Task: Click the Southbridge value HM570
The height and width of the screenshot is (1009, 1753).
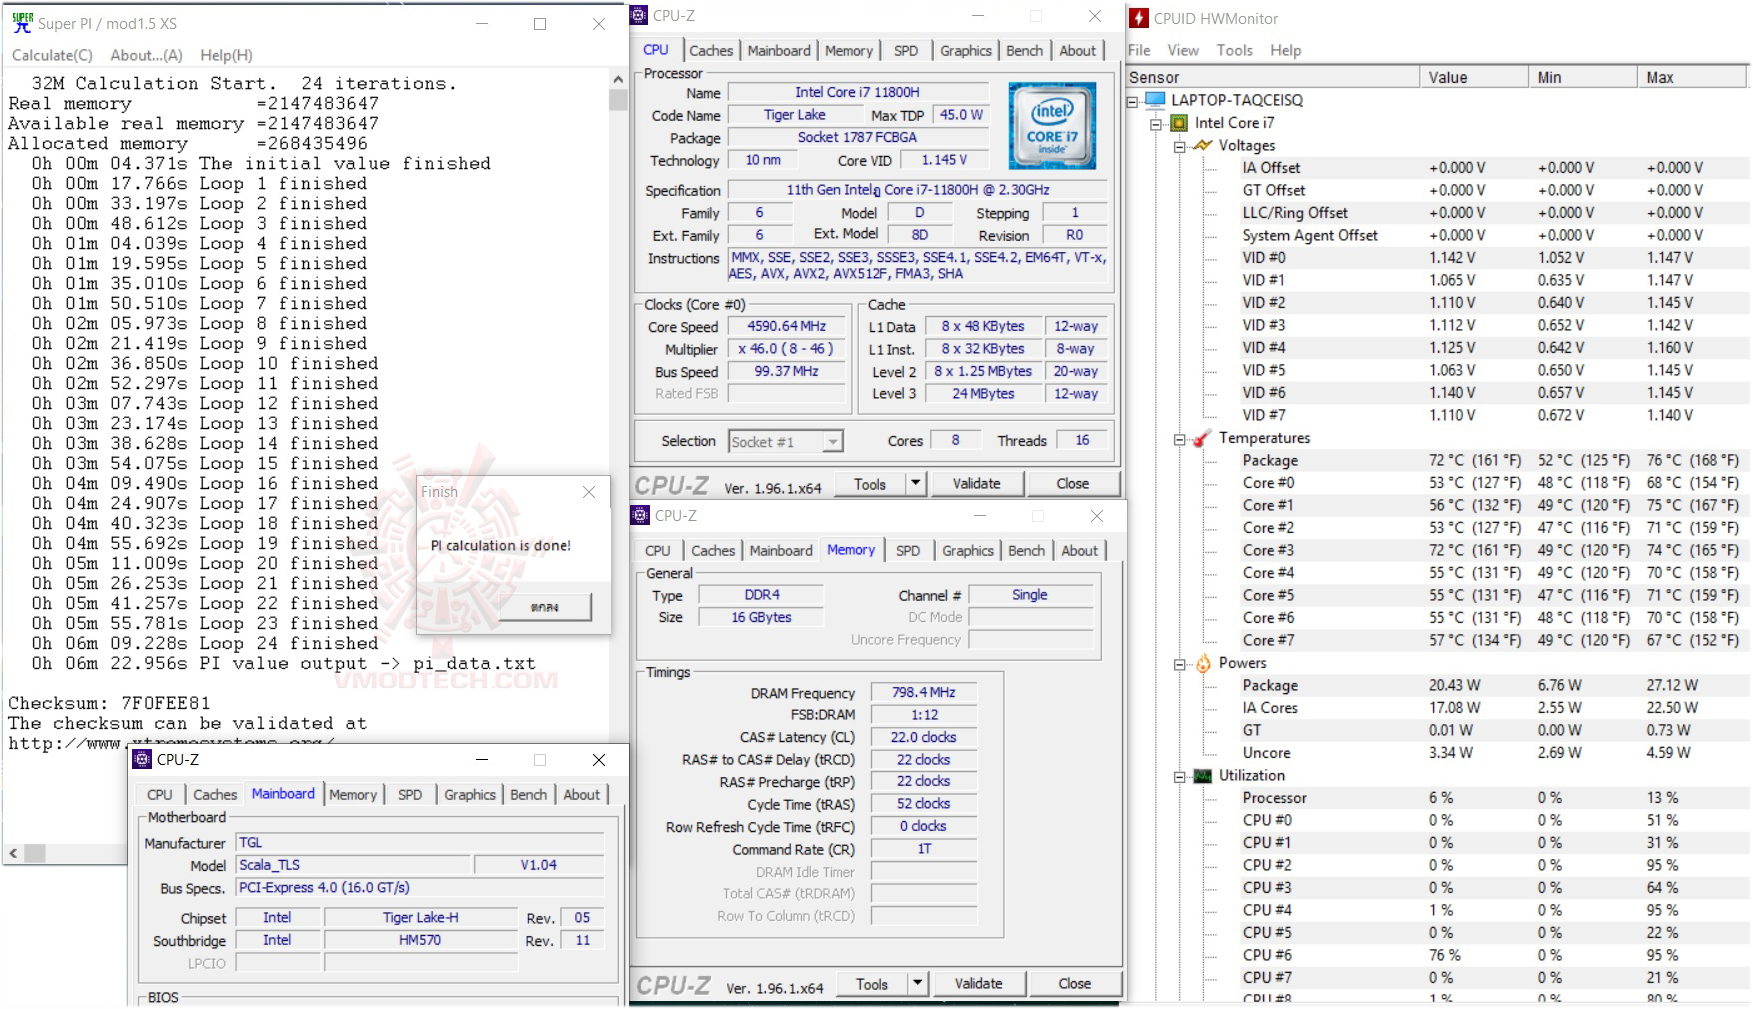Action: [x=420, y=940]
